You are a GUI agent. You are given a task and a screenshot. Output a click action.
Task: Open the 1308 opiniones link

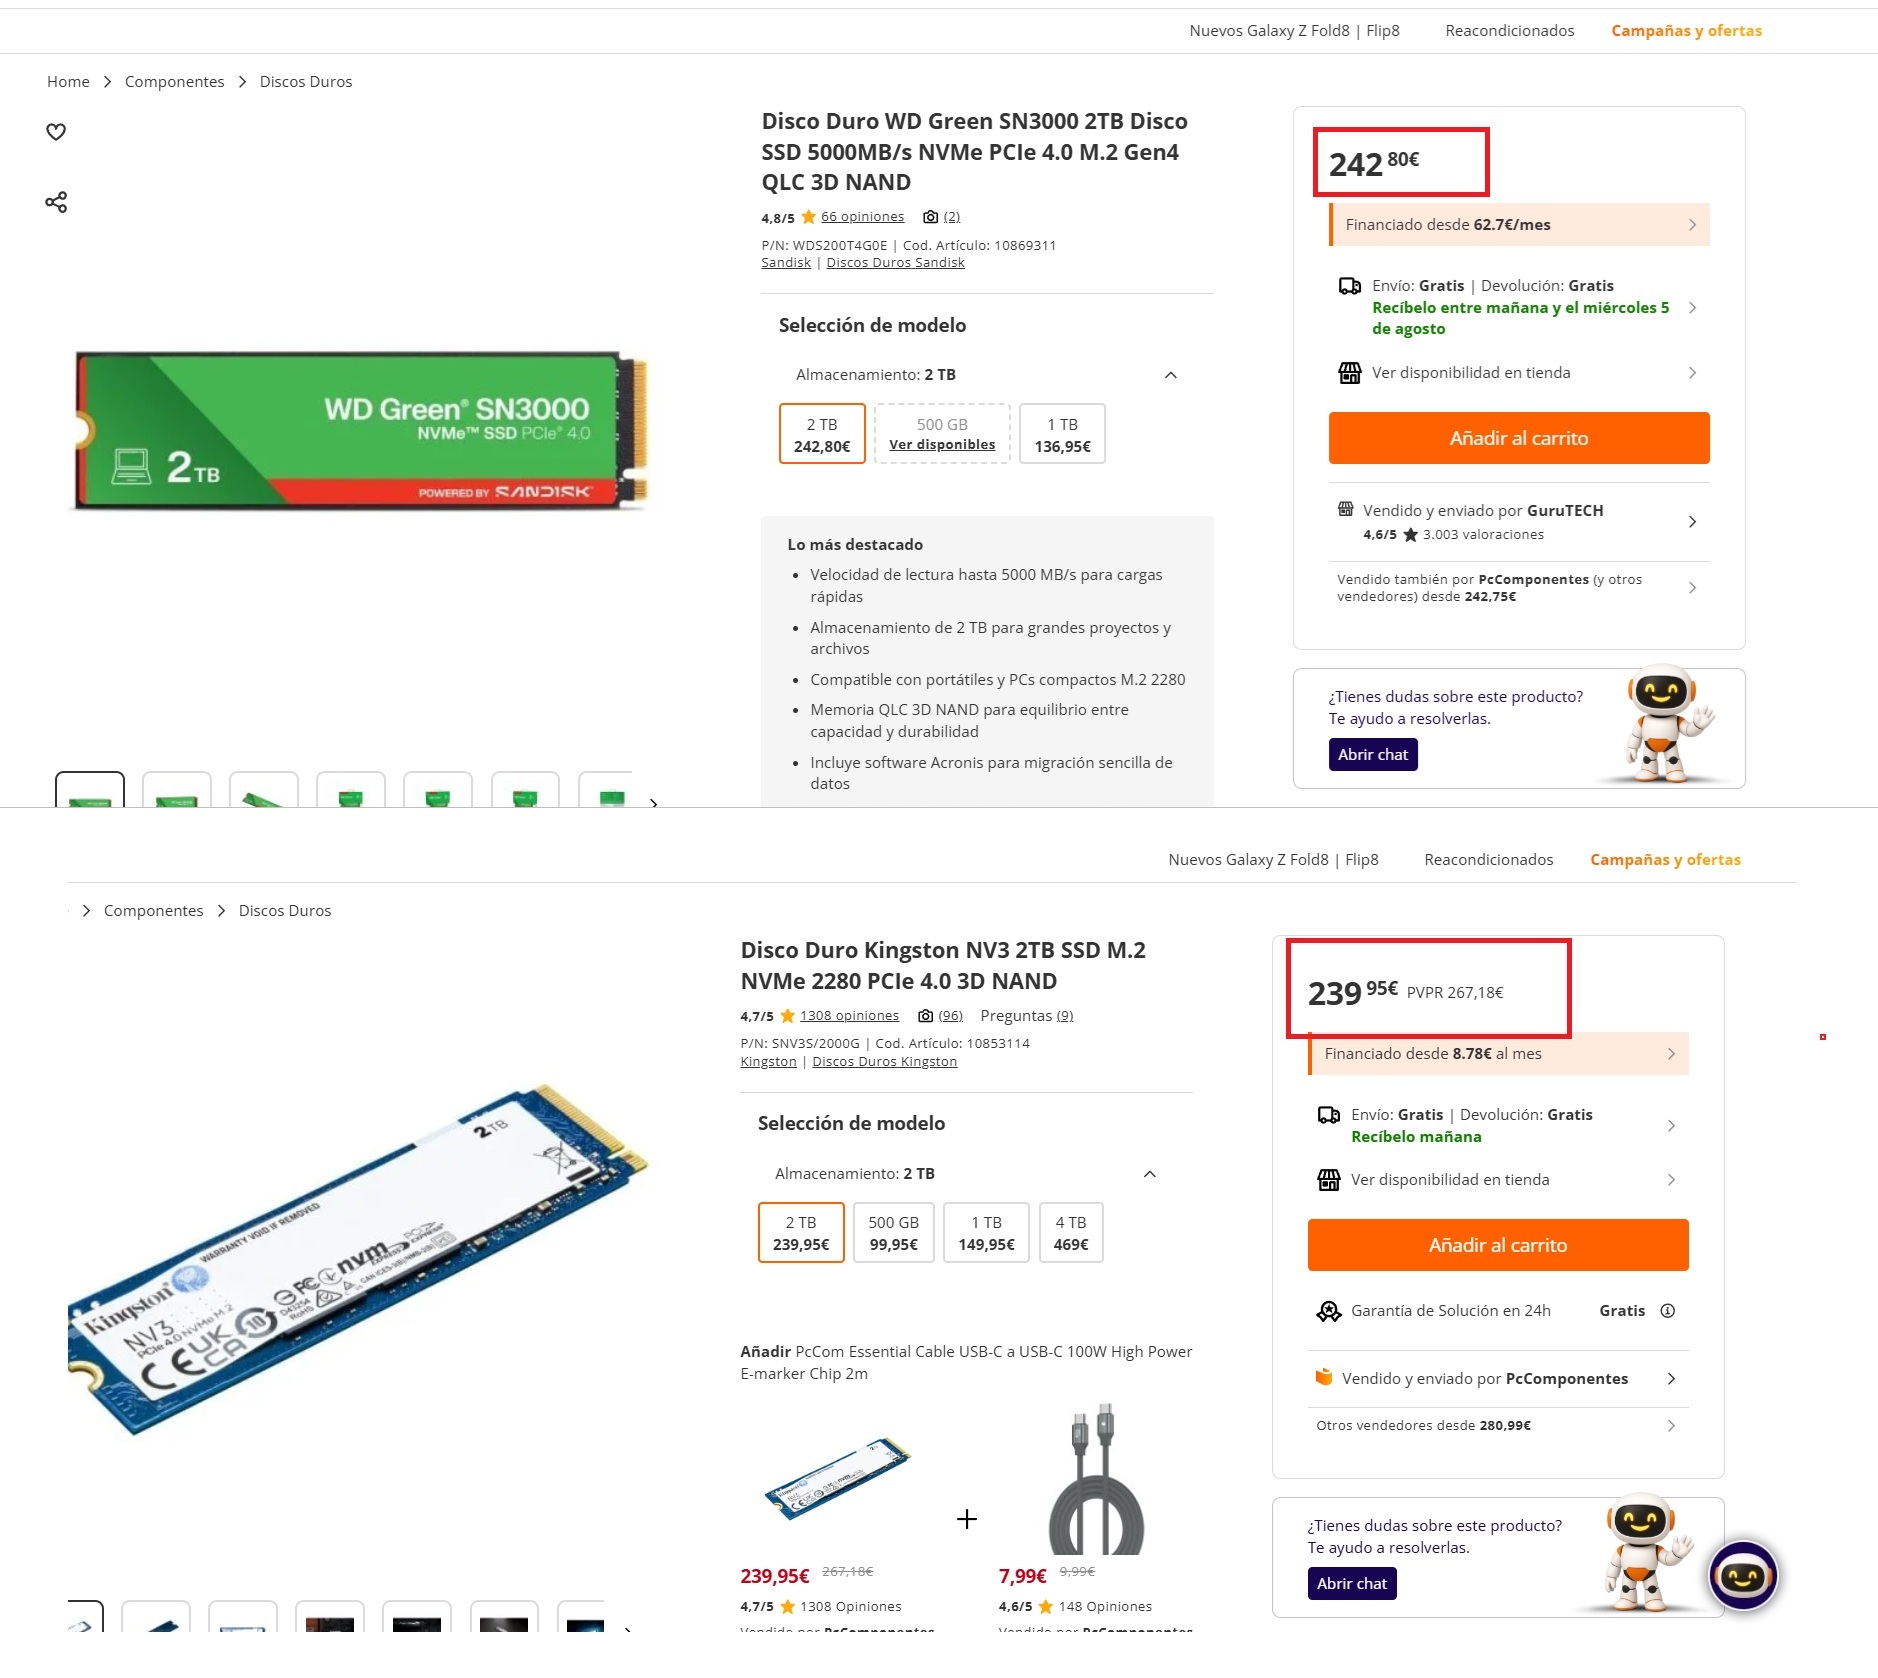849,1016
